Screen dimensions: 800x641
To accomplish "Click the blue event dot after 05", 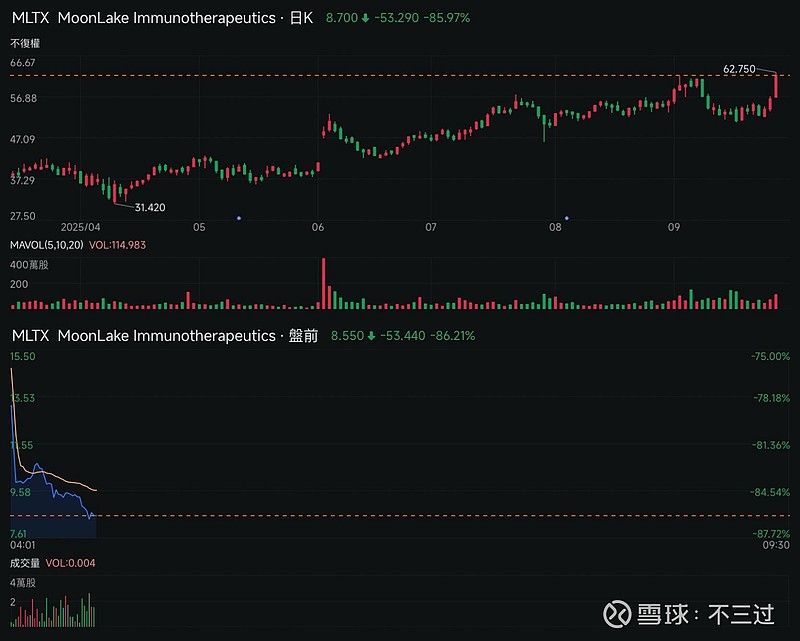I will click(239, 218).
